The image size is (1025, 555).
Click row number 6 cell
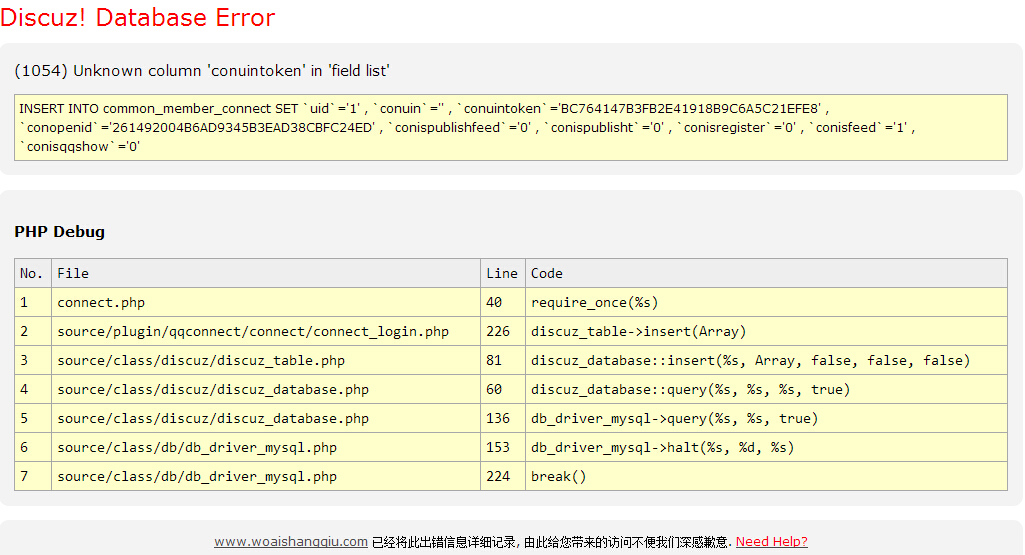click(x=33, y=447)
